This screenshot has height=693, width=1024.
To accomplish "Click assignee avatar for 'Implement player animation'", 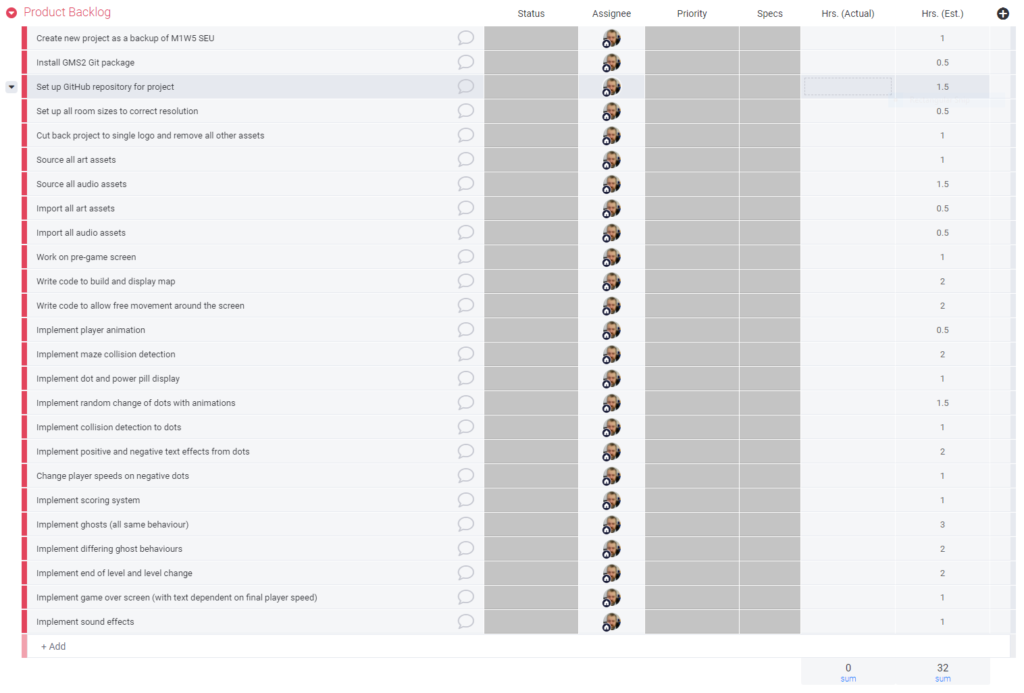I will pyautogui.click(x=611, y=330).
